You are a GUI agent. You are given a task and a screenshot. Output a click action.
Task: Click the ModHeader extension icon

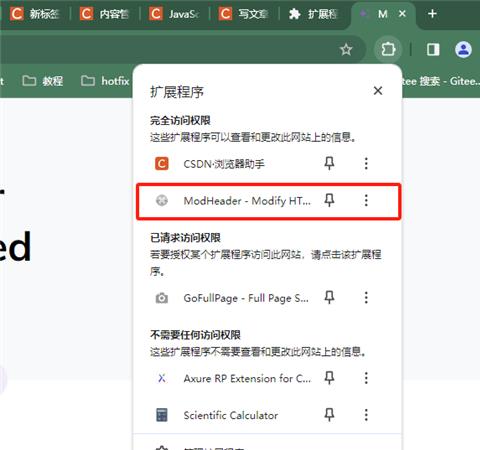(162, 201)
